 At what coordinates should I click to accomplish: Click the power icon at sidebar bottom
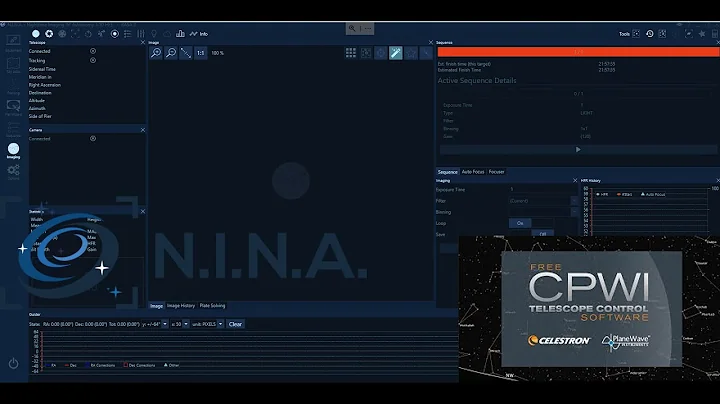tap(13, 364)
